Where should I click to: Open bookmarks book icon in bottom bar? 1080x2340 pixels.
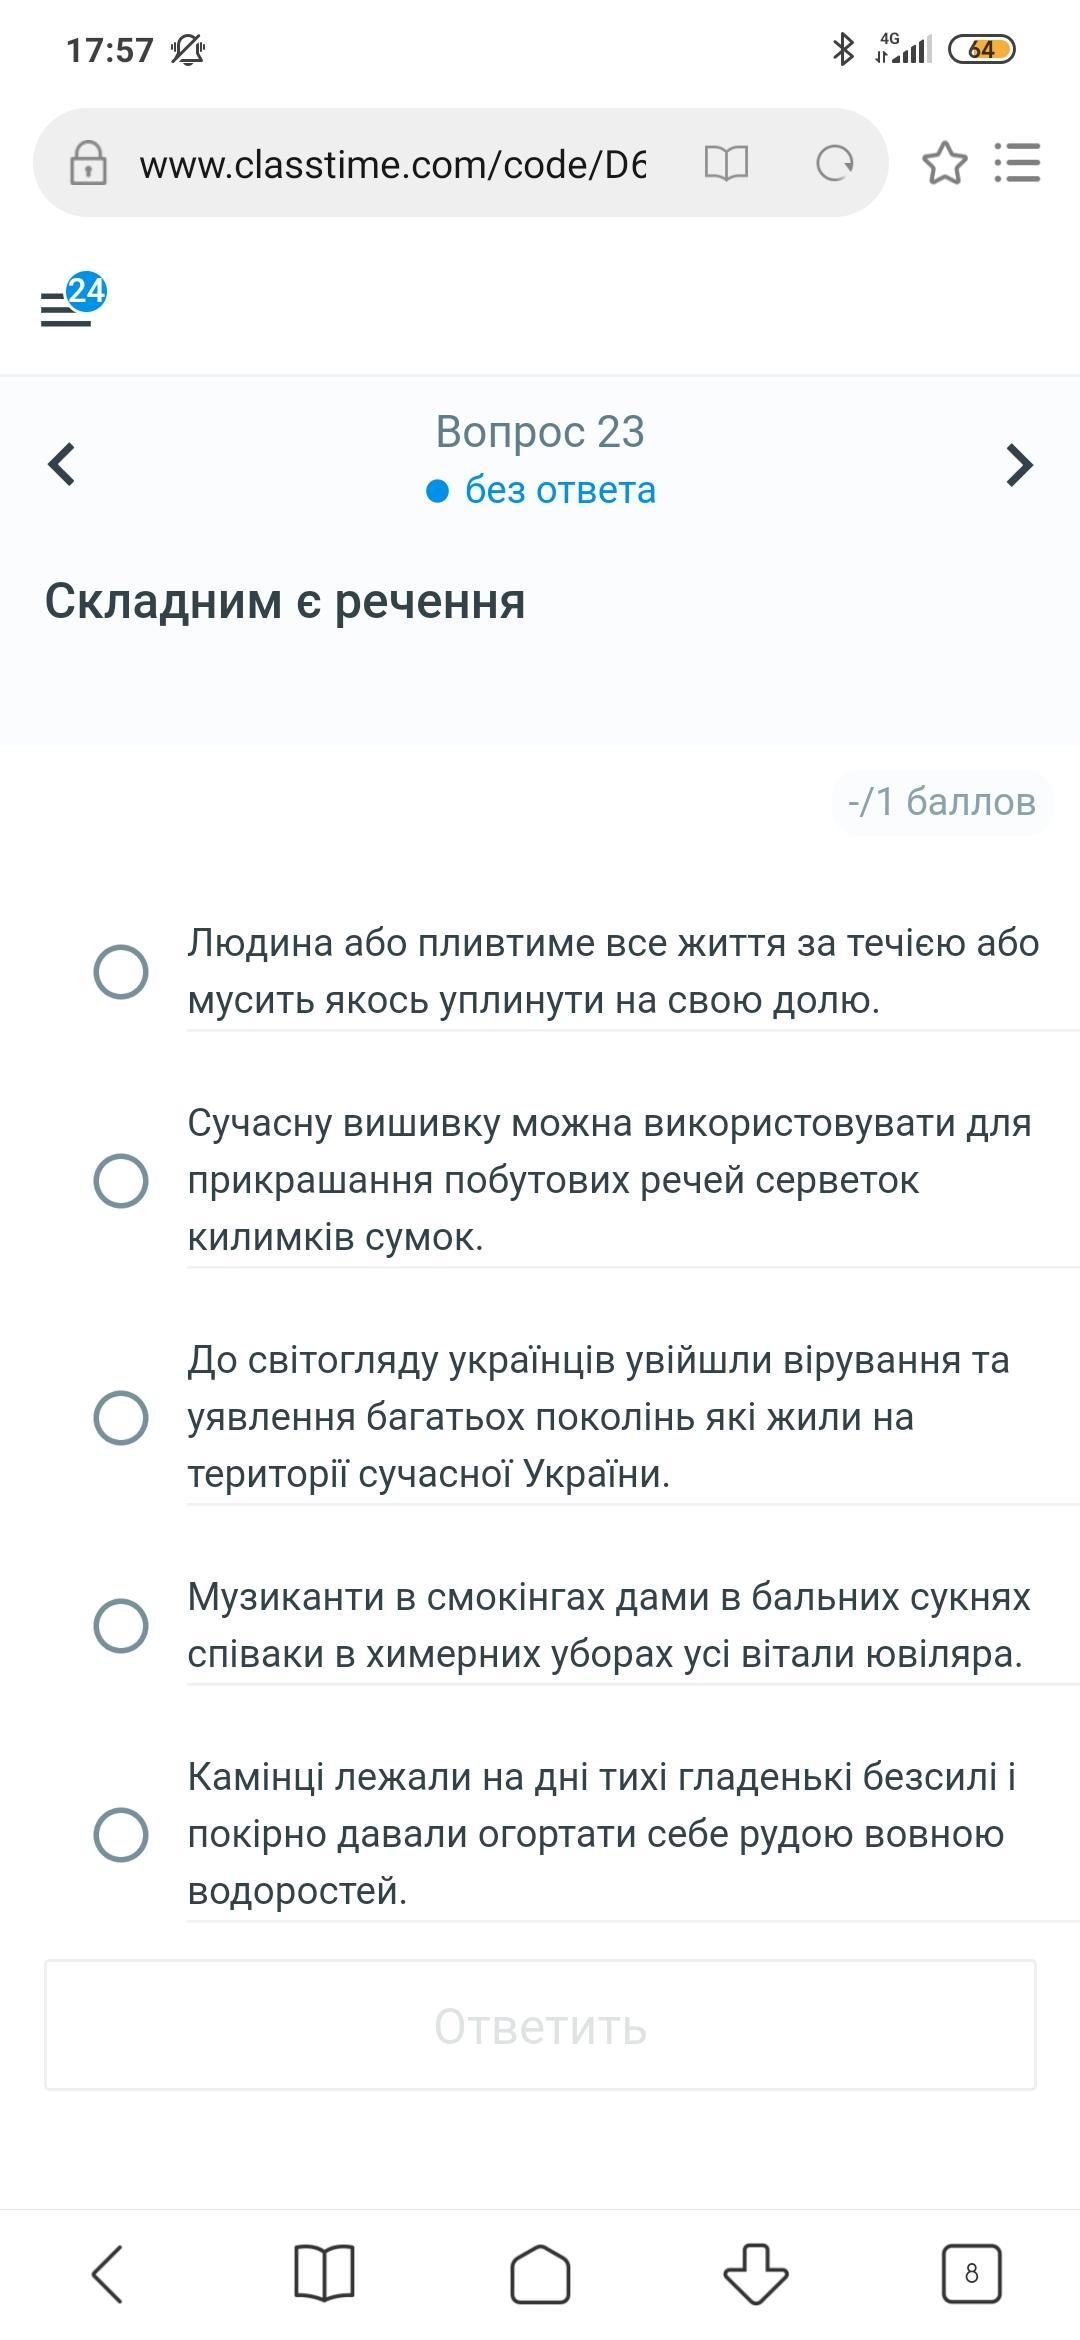click(x=324, y=2273)
